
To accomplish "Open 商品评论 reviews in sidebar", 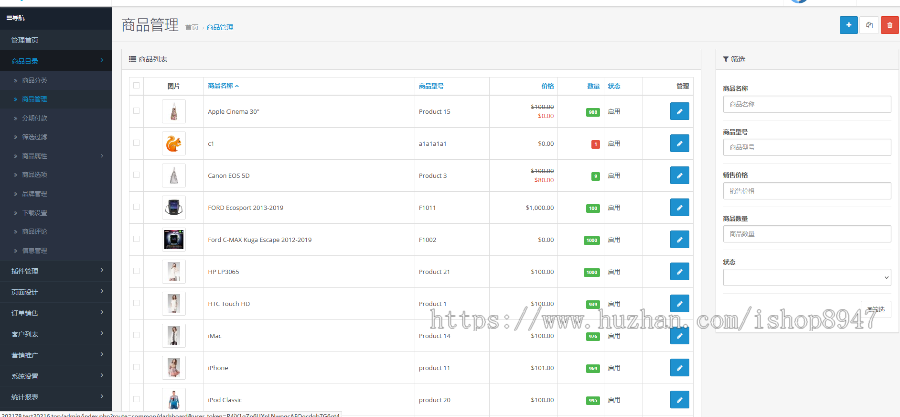I will click(x=56, y=232).
